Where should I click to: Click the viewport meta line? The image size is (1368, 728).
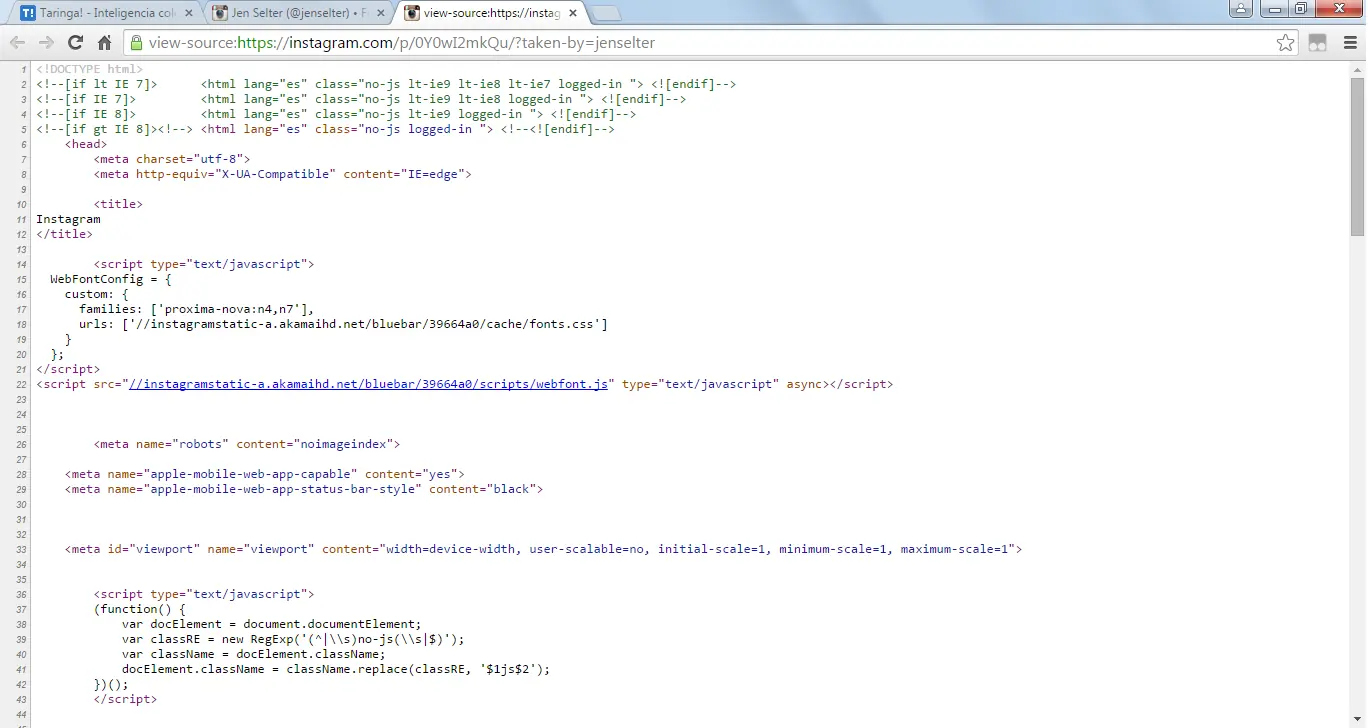tap(544, 549)
